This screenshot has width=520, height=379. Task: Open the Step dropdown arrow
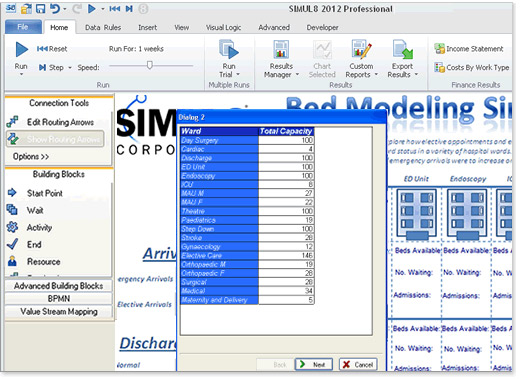coord(70,68)
